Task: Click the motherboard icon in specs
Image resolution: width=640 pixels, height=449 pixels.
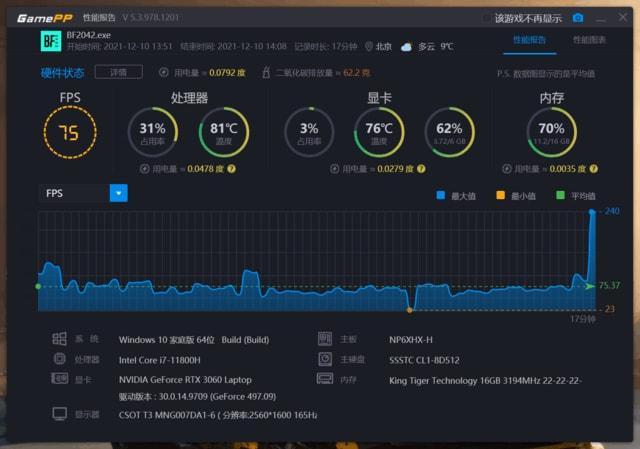Action: tap(325, 338)
